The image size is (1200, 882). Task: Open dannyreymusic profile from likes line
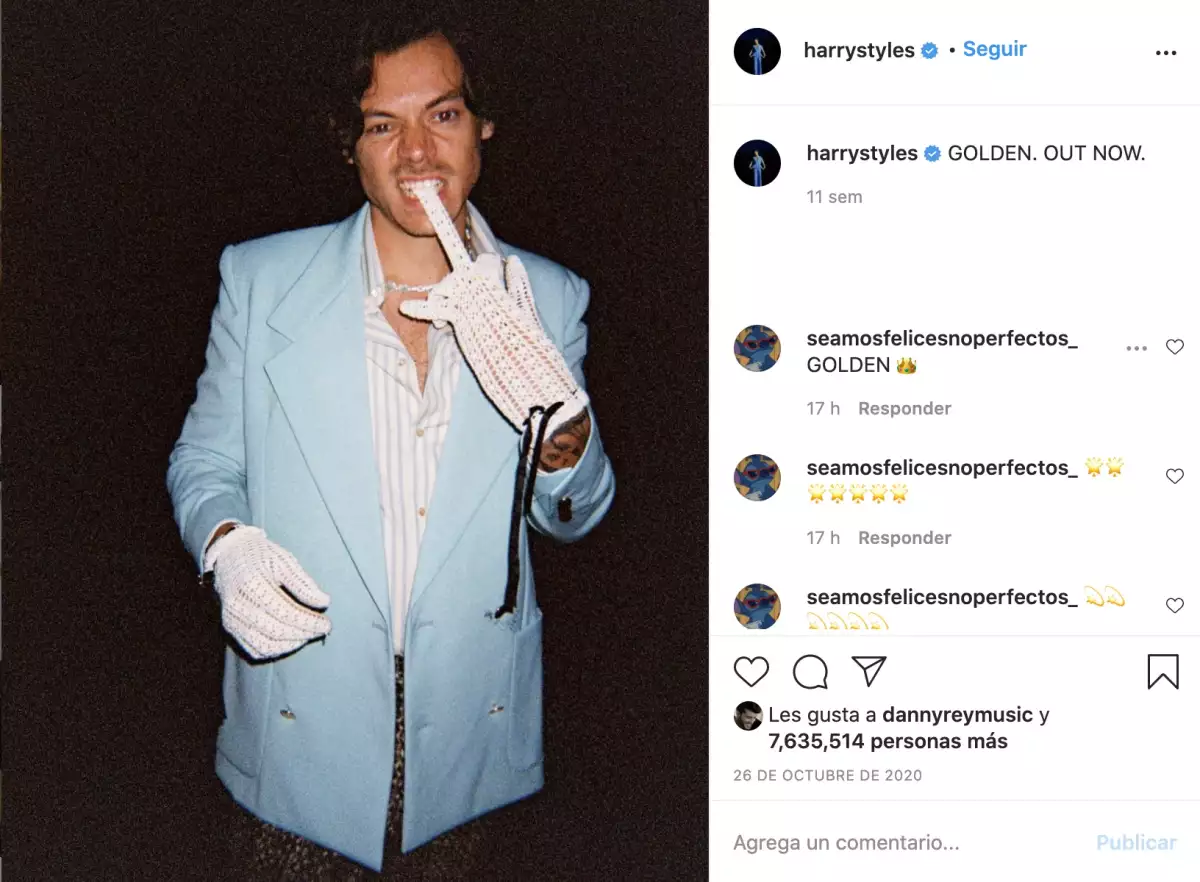point(957,715)
